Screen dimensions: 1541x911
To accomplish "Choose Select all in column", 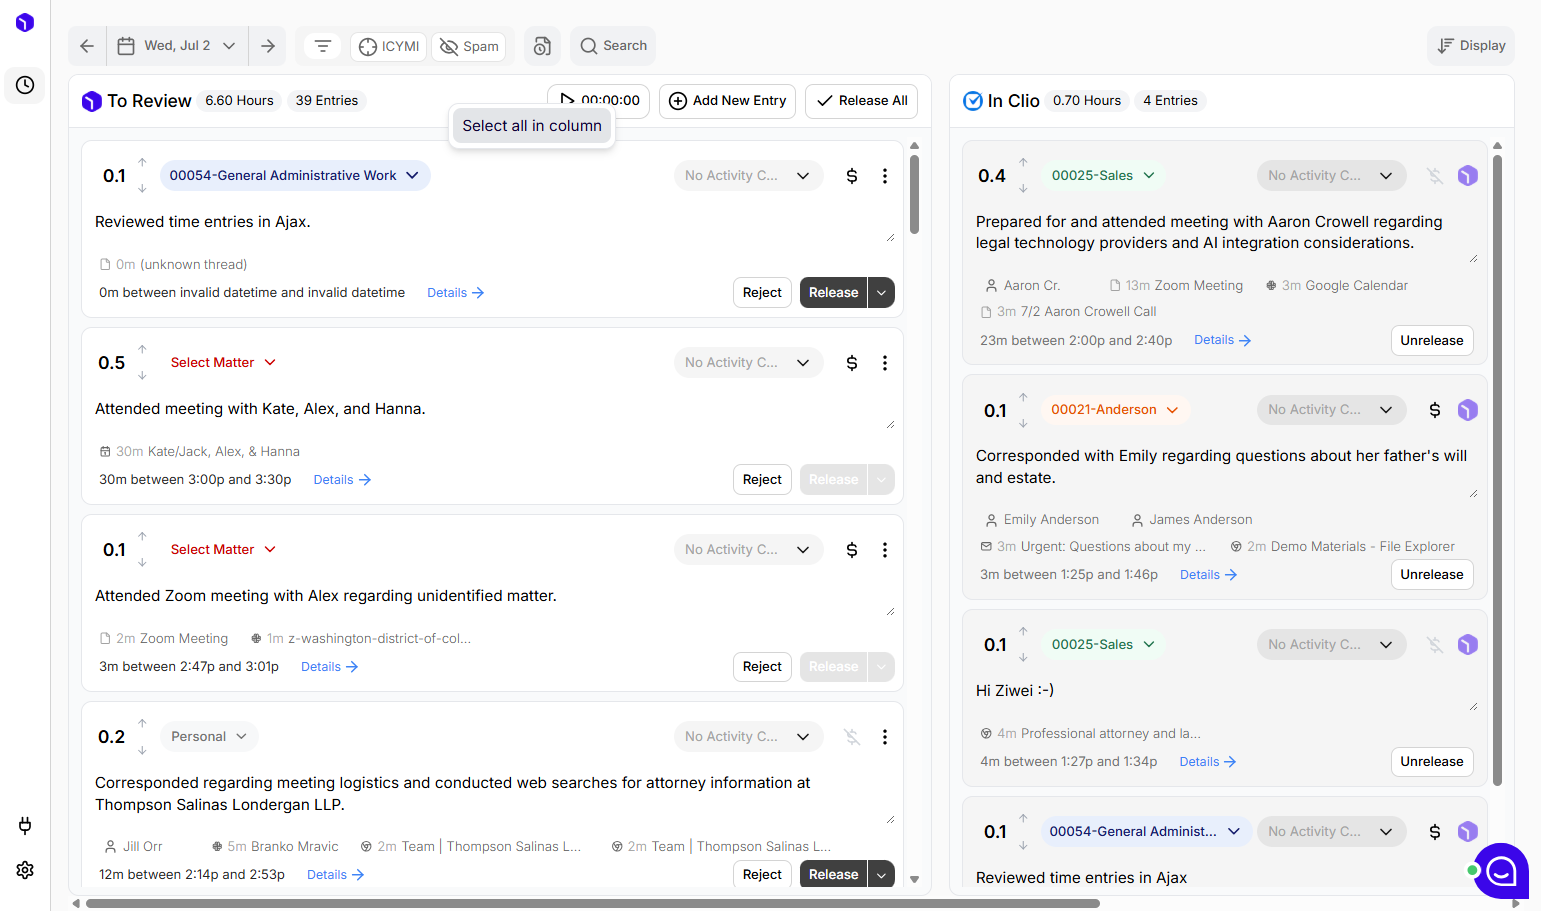I will click(532, 126).
